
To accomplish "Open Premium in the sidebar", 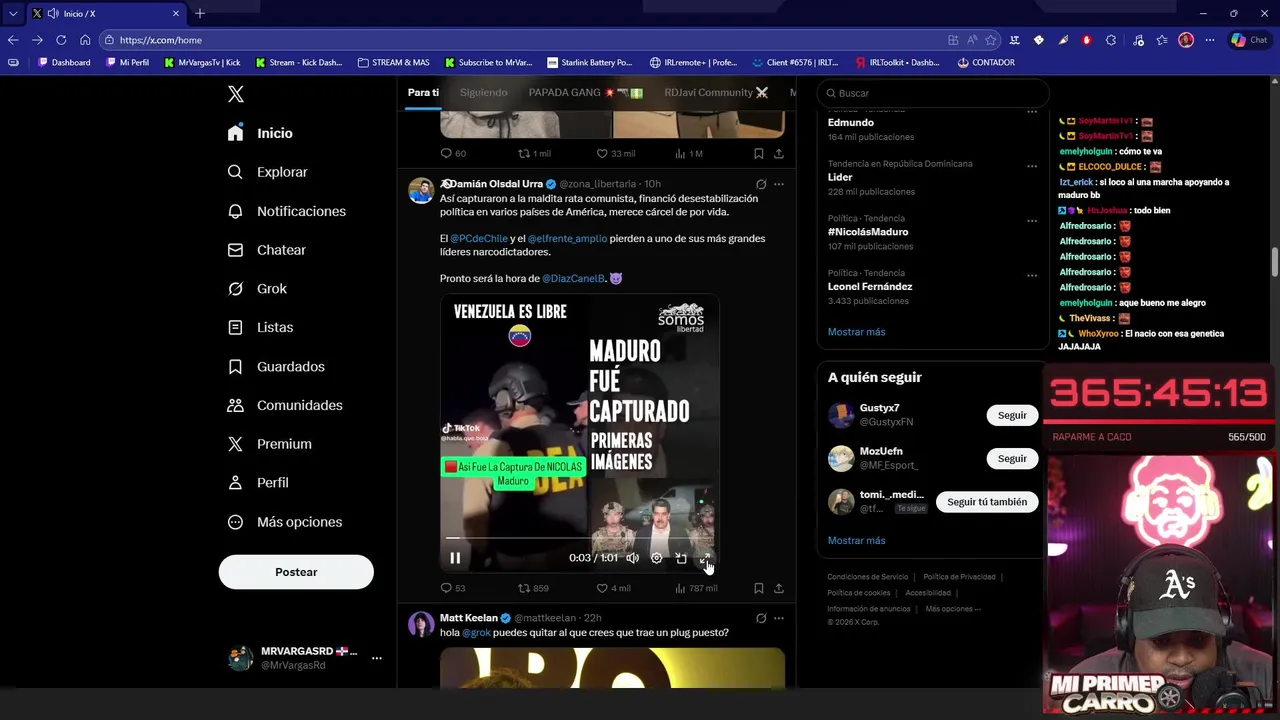I will pyautogui.click(x=269, y=444).
